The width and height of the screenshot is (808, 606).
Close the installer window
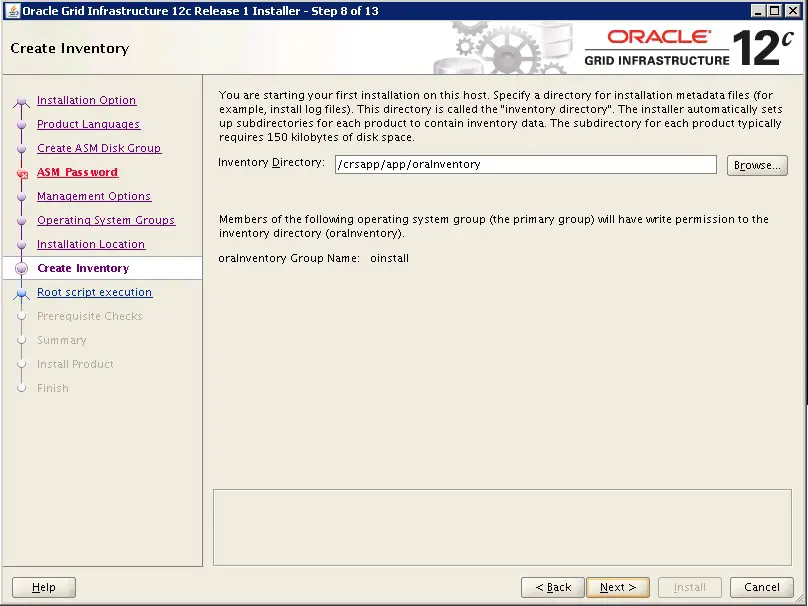click(793, 11)
